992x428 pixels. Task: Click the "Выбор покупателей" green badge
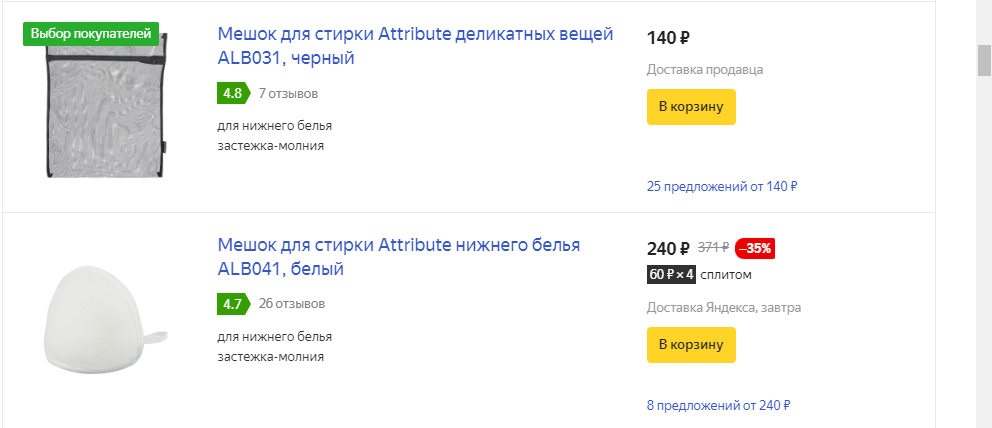click(91, 33)
